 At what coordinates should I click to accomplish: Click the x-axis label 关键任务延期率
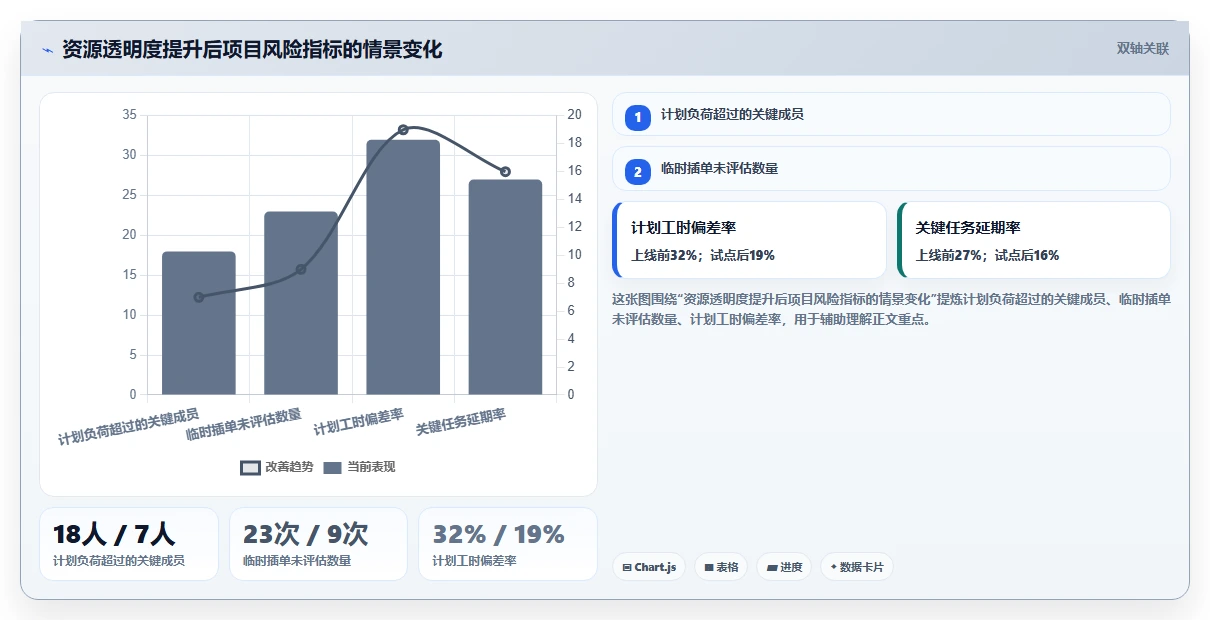461,422
